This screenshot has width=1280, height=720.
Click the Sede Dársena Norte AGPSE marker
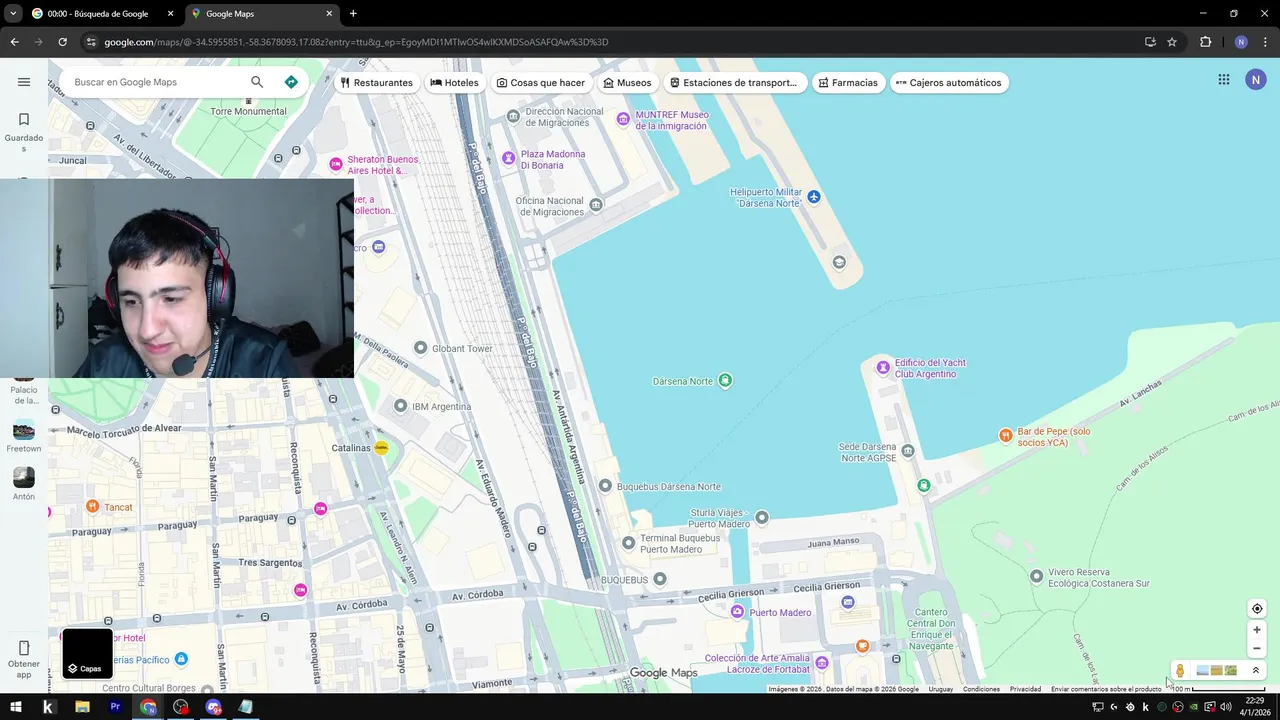point(908,451)
